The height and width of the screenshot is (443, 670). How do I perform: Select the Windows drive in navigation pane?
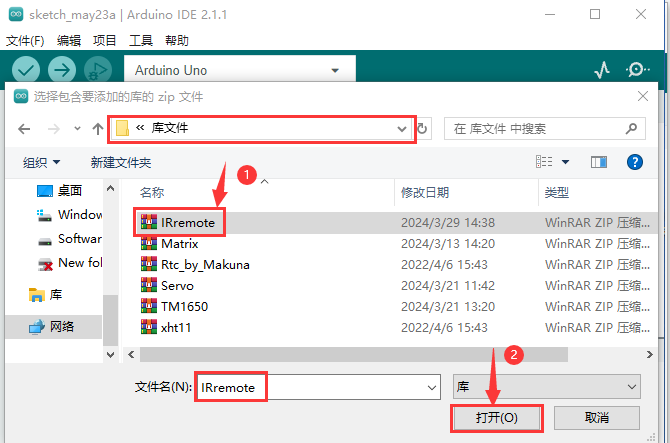pos(70,214)
